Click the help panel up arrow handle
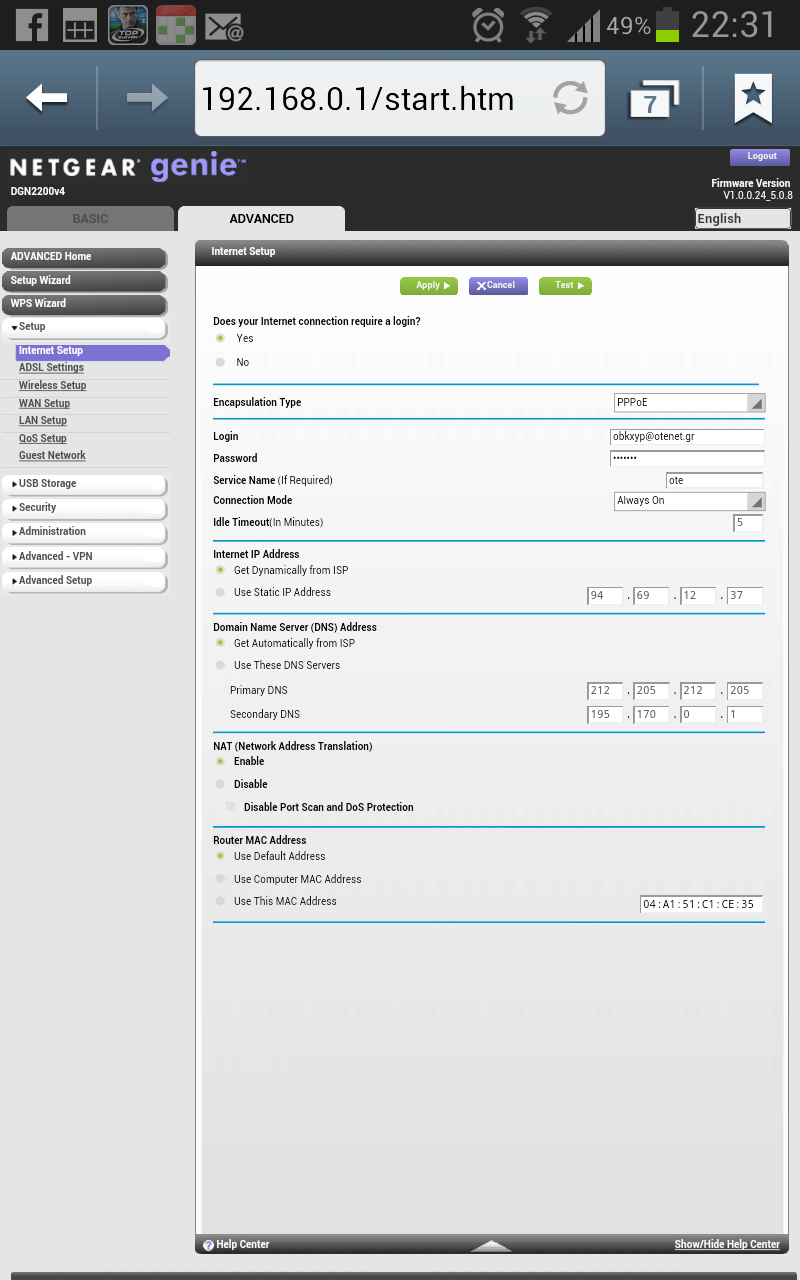Viewport: 800px width, 1280px height. pos(491,1245)
